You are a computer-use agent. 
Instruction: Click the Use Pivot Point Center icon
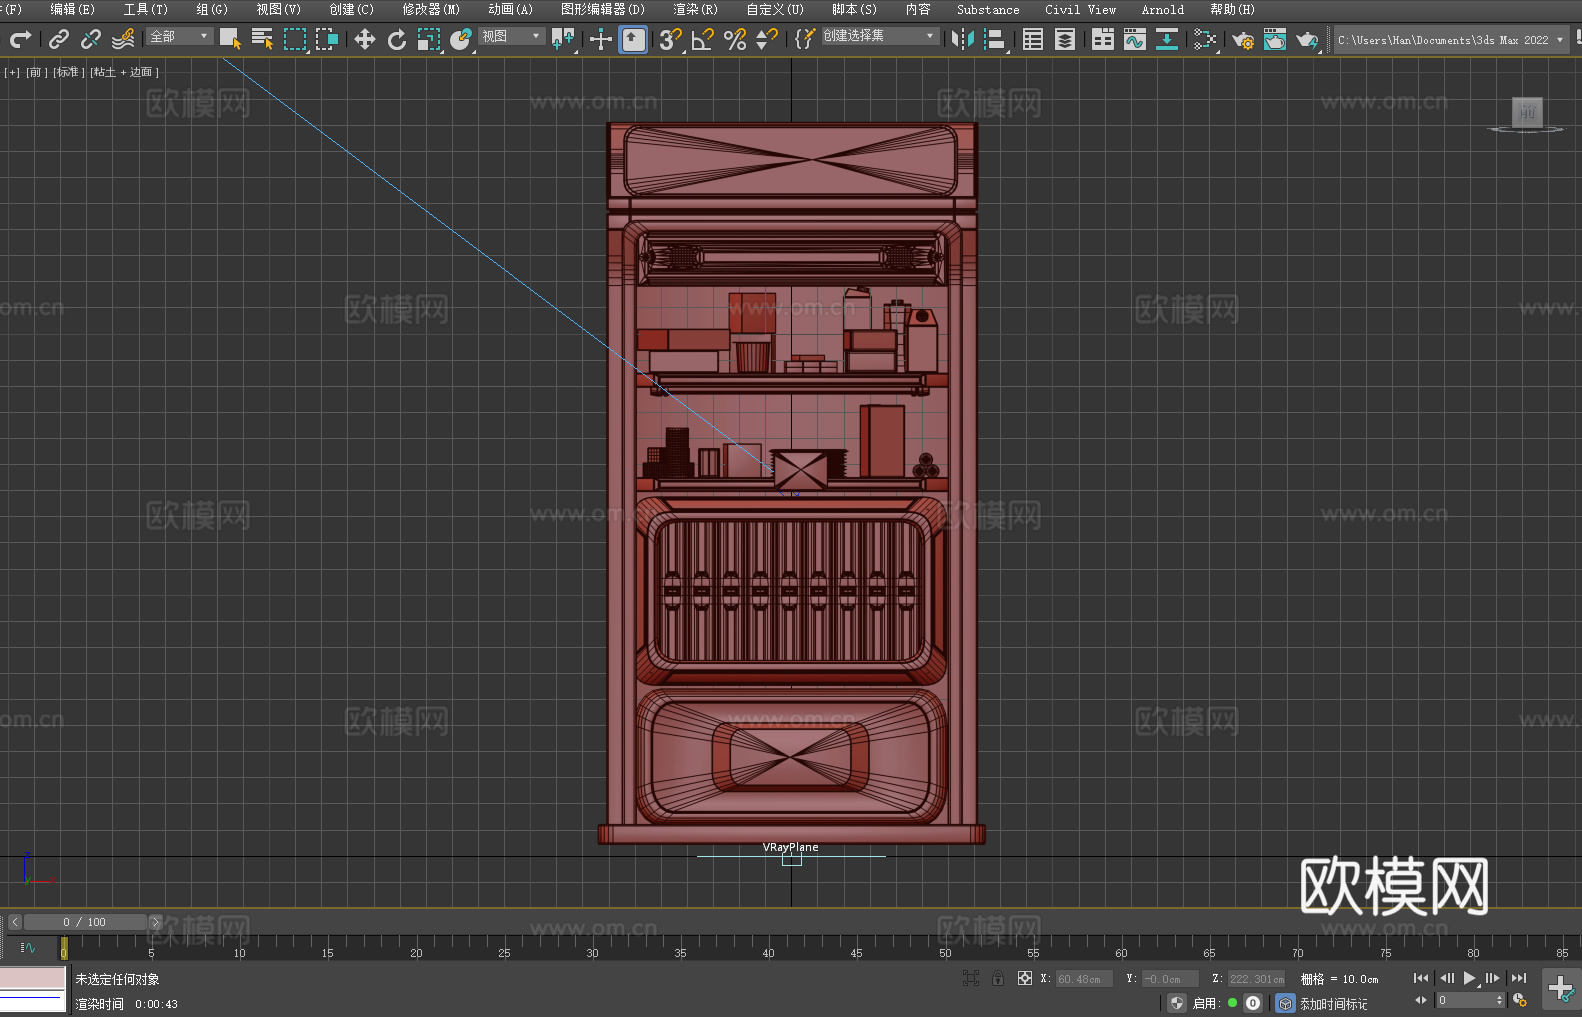click(x=563, y=39)
